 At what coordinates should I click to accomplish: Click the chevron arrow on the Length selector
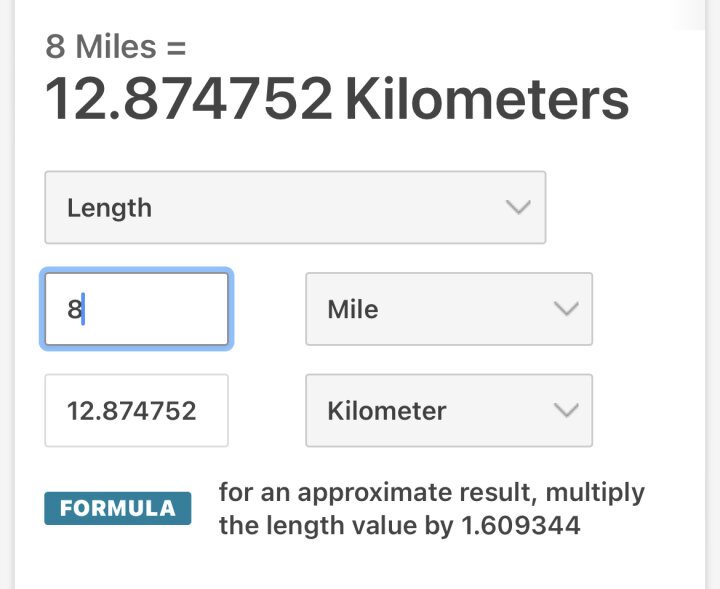[517, 208]
